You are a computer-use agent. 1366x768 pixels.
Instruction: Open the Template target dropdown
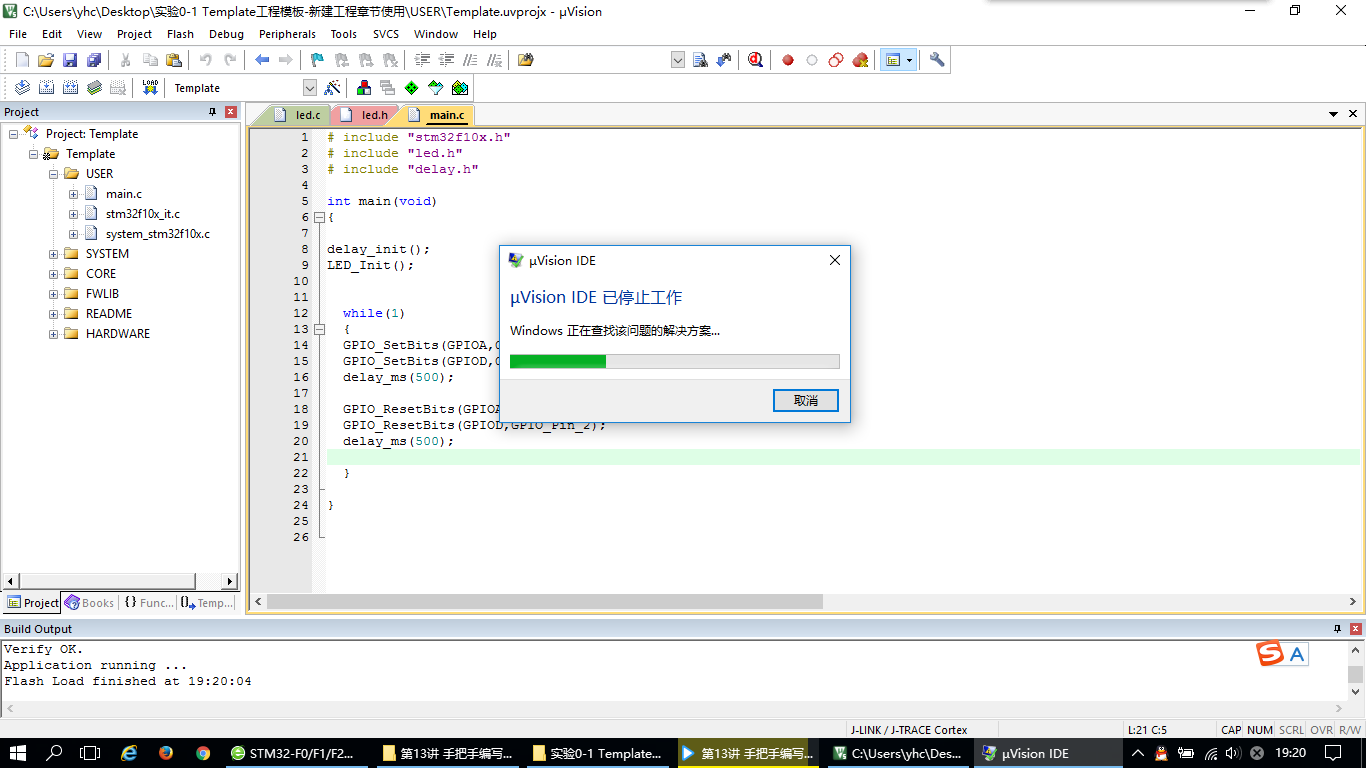click(x=309, y=88)
